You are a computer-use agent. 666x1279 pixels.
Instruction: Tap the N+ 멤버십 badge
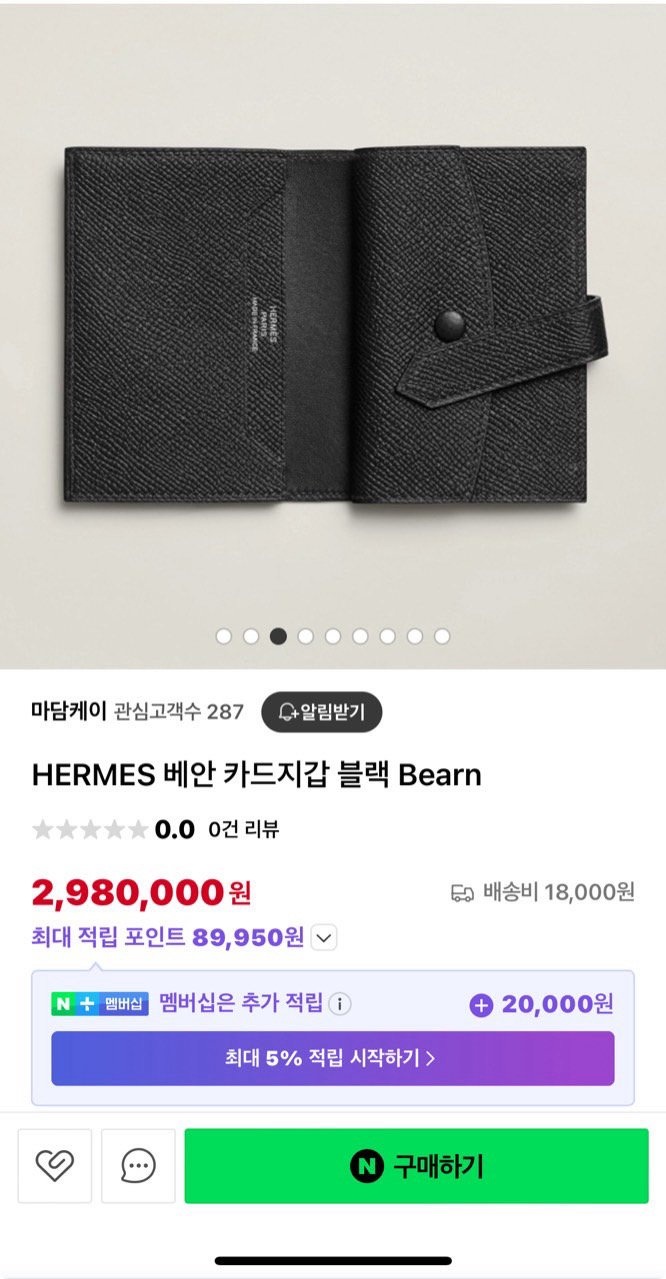[100, 1004]
